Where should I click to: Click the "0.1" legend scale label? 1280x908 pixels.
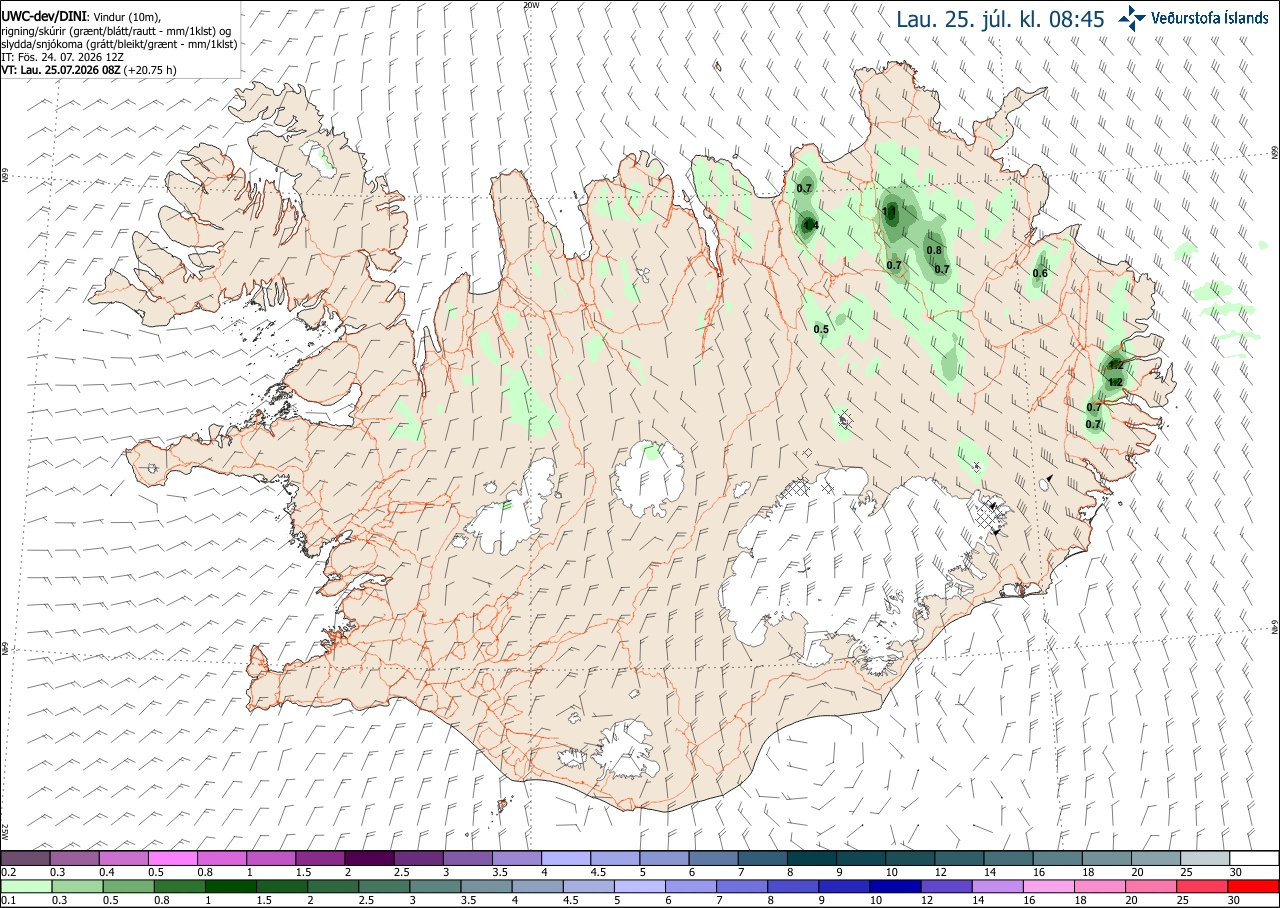[x=9, y=900]
